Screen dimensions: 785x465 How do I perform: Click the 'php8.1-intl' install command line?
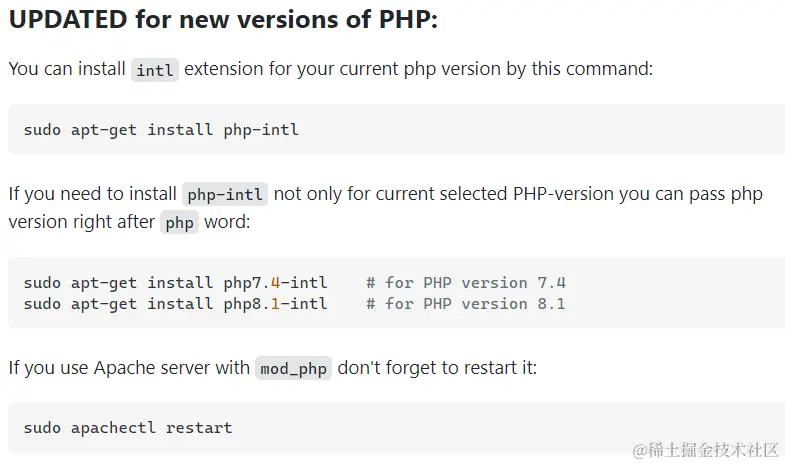coord(175,304)
